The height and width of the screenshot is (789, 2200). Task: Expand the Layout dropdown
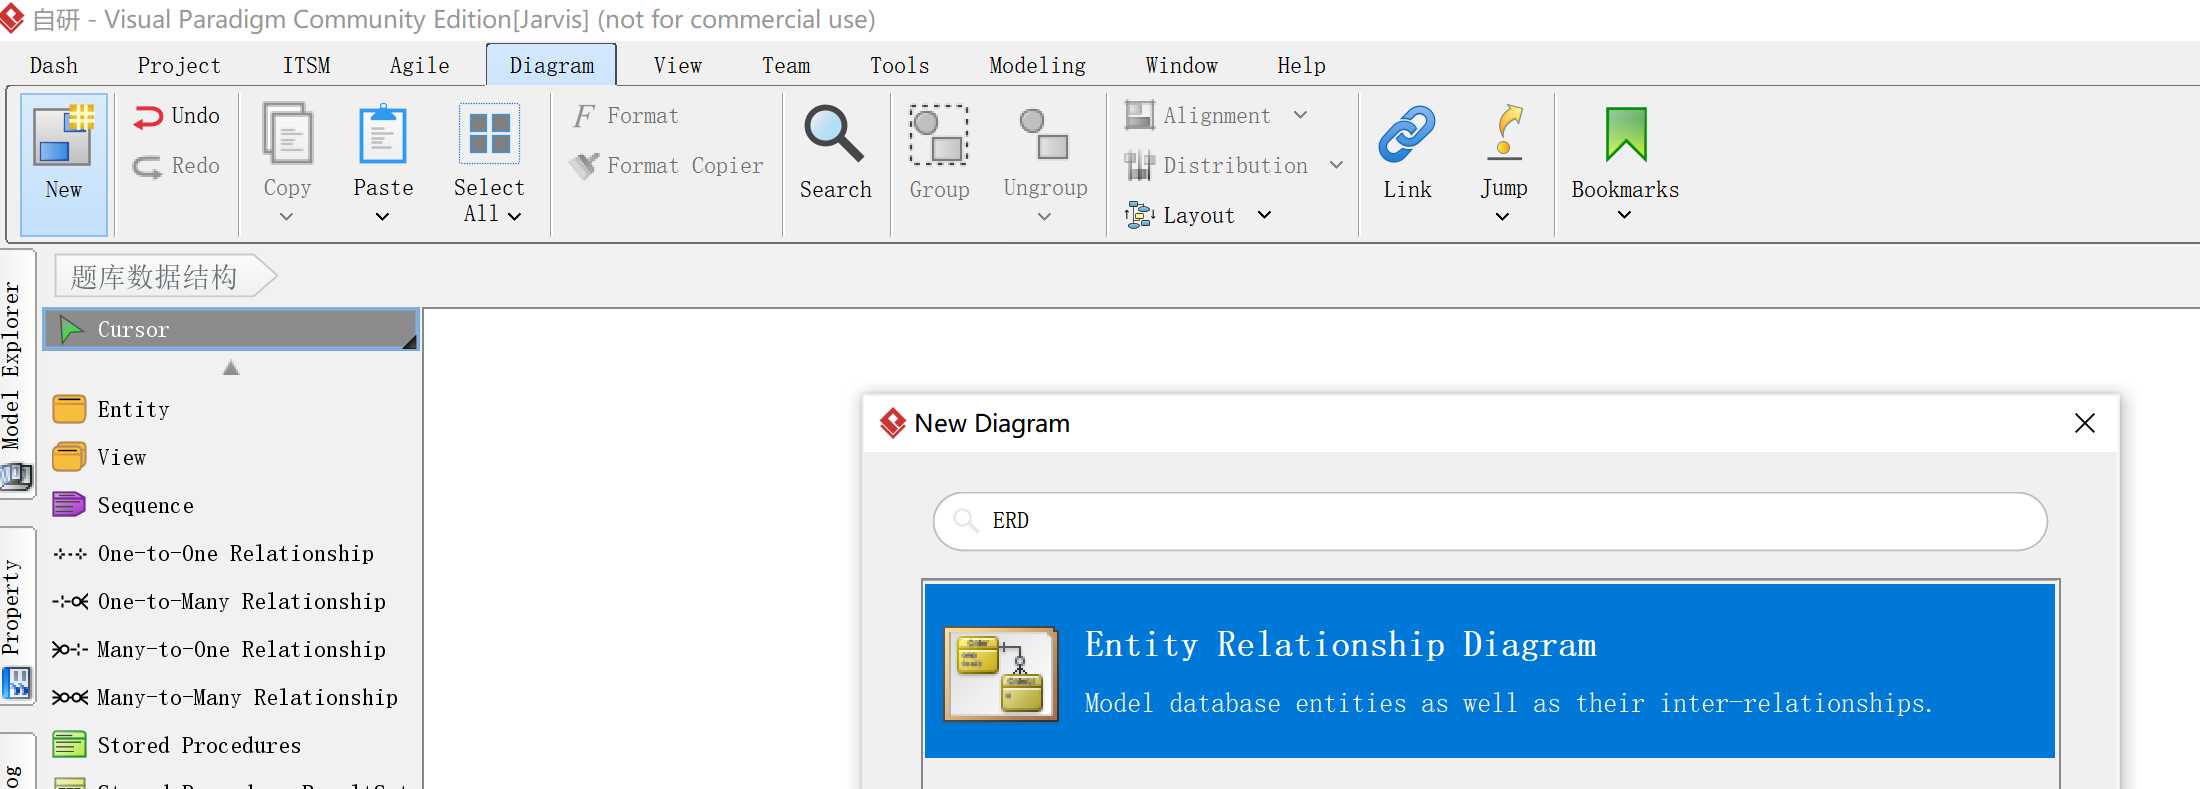(x=1264, y=215)
